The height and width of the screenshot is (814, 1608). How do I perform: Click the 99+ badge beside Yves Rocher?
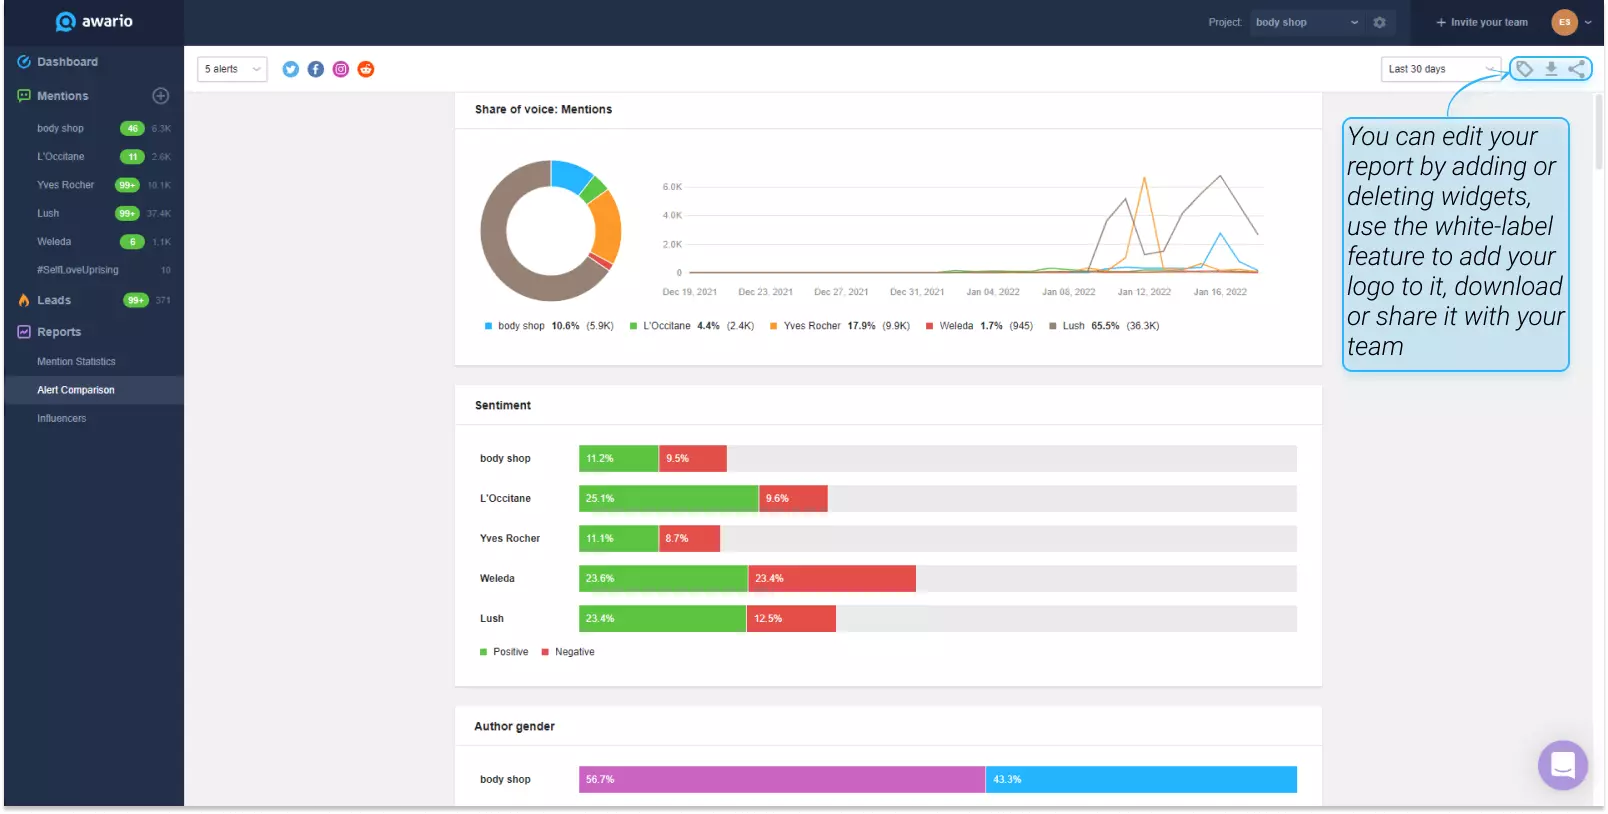point(127,185)
